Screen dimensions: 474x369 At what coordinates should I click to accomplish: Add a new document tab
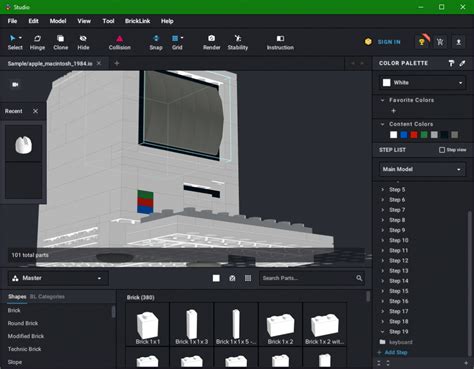pos(117,63)
